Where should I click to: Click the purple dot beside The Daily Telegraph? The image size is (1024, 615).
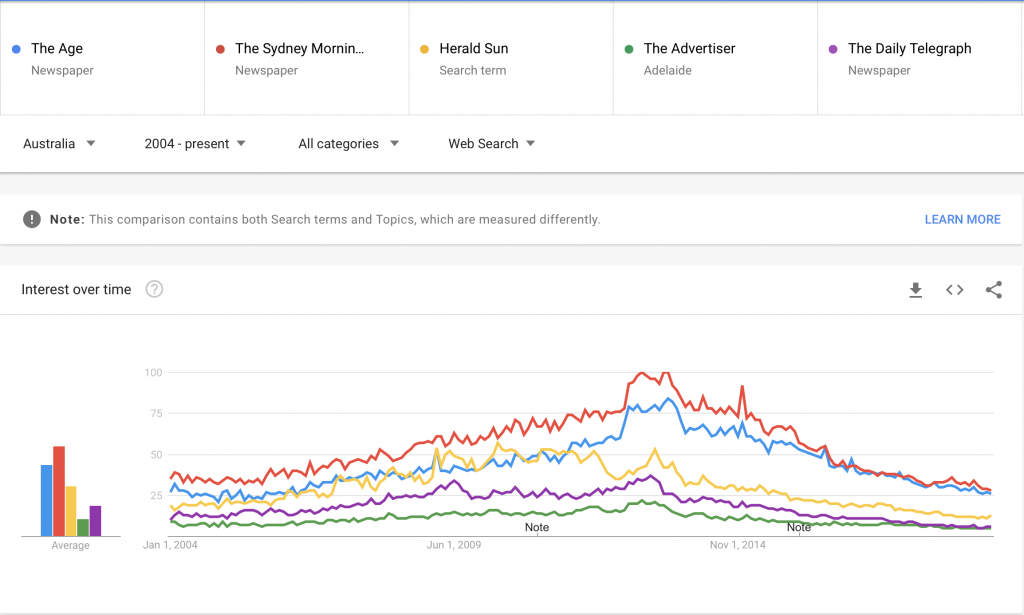833,49
